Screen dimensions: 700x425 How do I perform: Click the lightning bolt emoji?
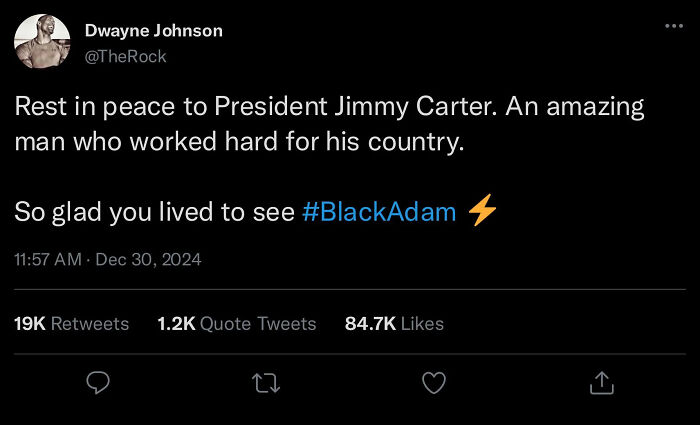pyautogui.click(x=482, y=212)
